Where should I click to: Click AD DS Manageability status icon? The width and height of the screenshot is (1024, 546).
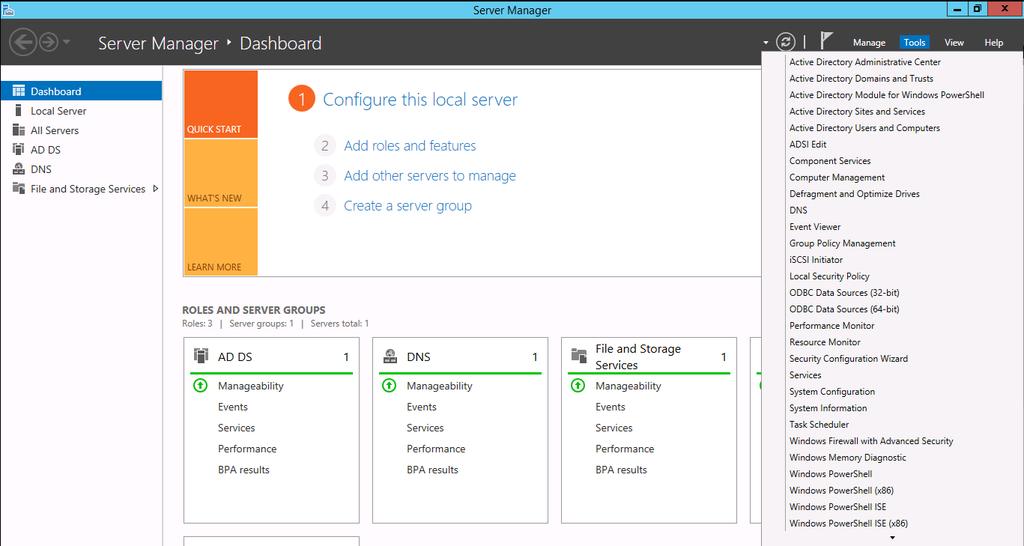coord(200,385)
